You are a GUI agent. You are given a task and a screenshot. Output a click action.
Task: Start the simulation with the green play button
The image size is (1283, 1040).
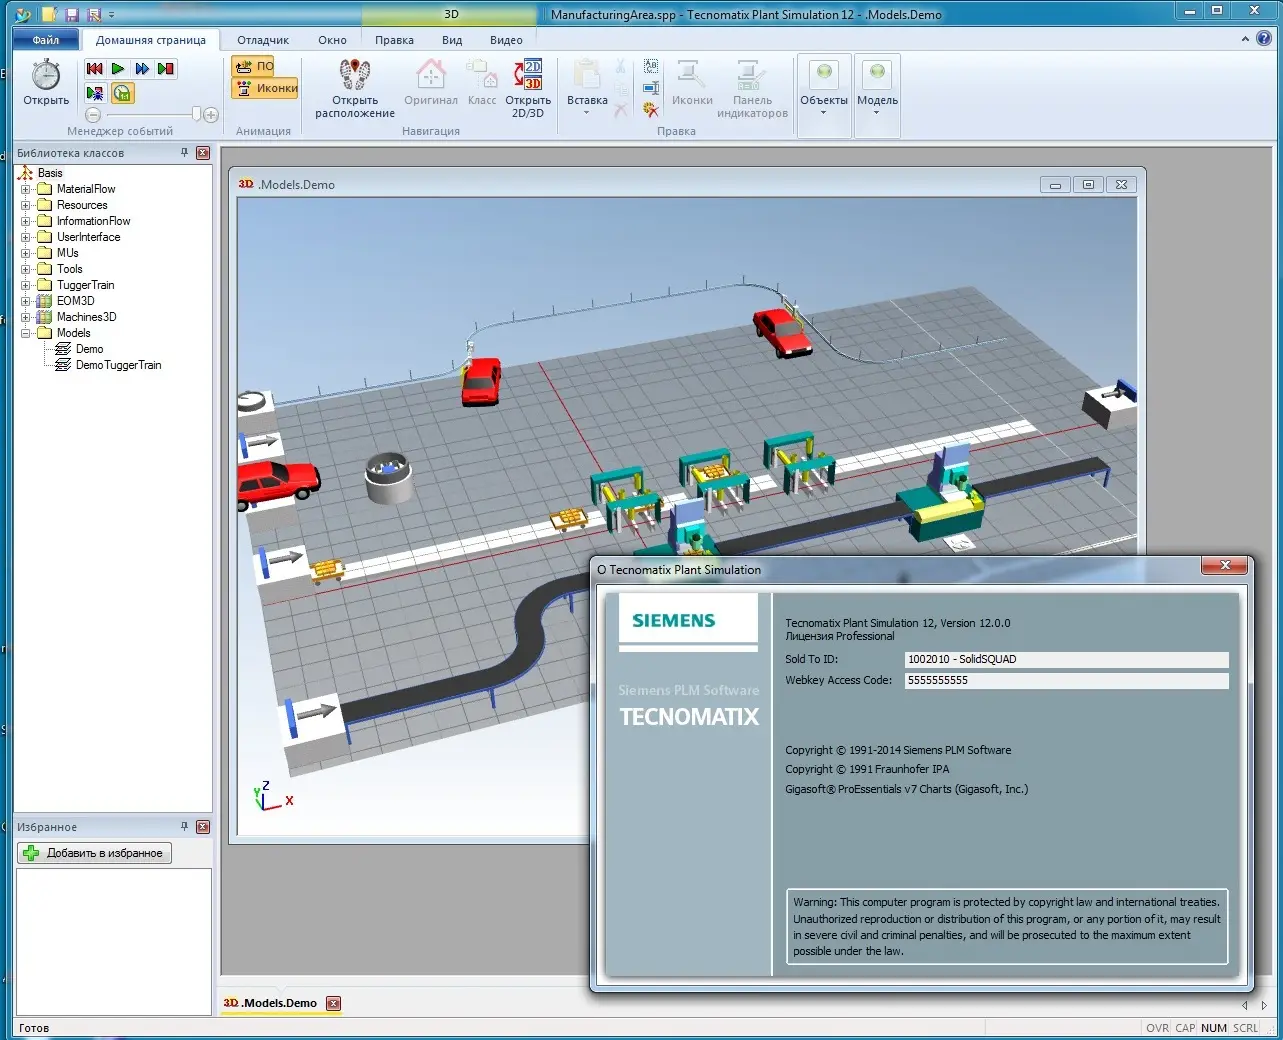pyautogui.click(x=118, y=68)
